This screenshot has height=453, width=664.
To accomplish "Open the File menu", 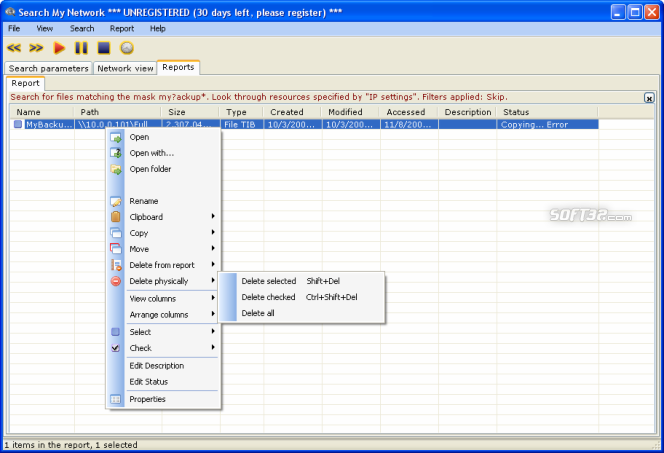I will (x=14, y=28).
